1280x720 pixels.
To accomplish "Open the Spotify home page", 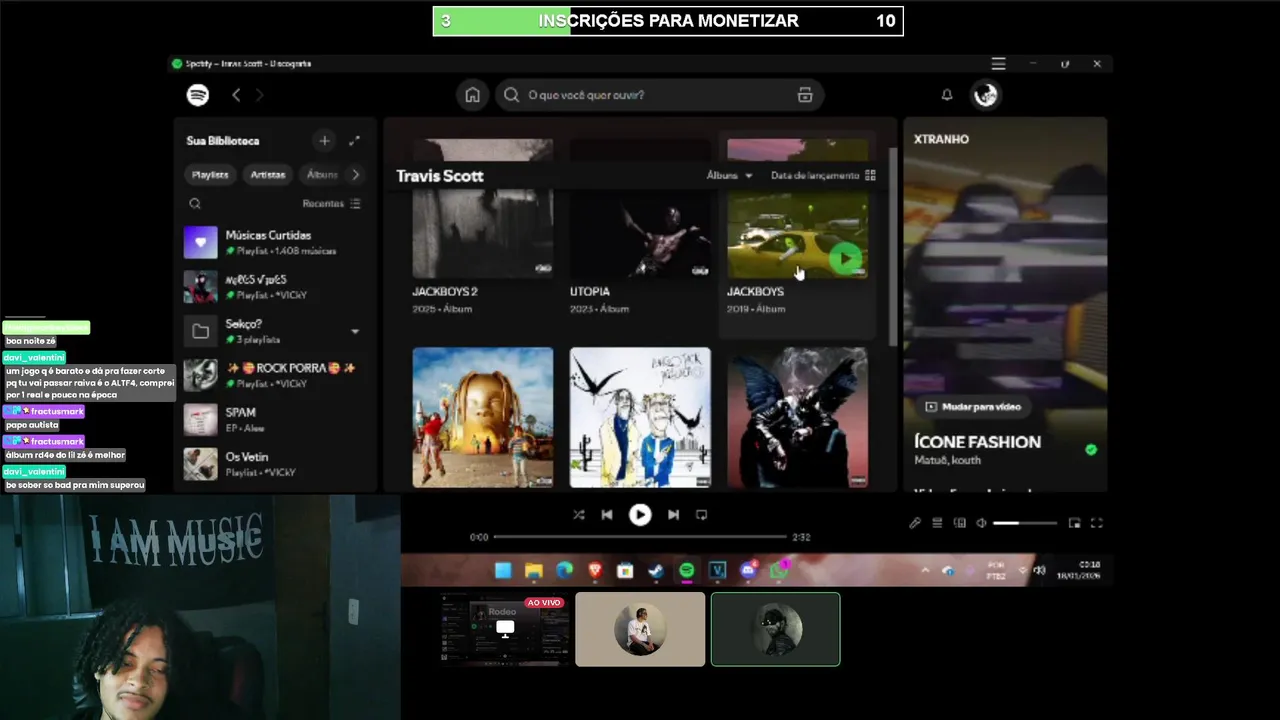I will [472, 95].
